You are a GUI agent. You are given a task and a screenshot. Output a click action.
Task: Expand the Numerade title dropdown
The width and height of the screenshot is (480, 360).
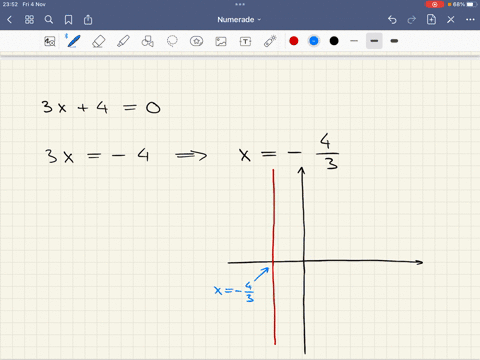[239, 20]
